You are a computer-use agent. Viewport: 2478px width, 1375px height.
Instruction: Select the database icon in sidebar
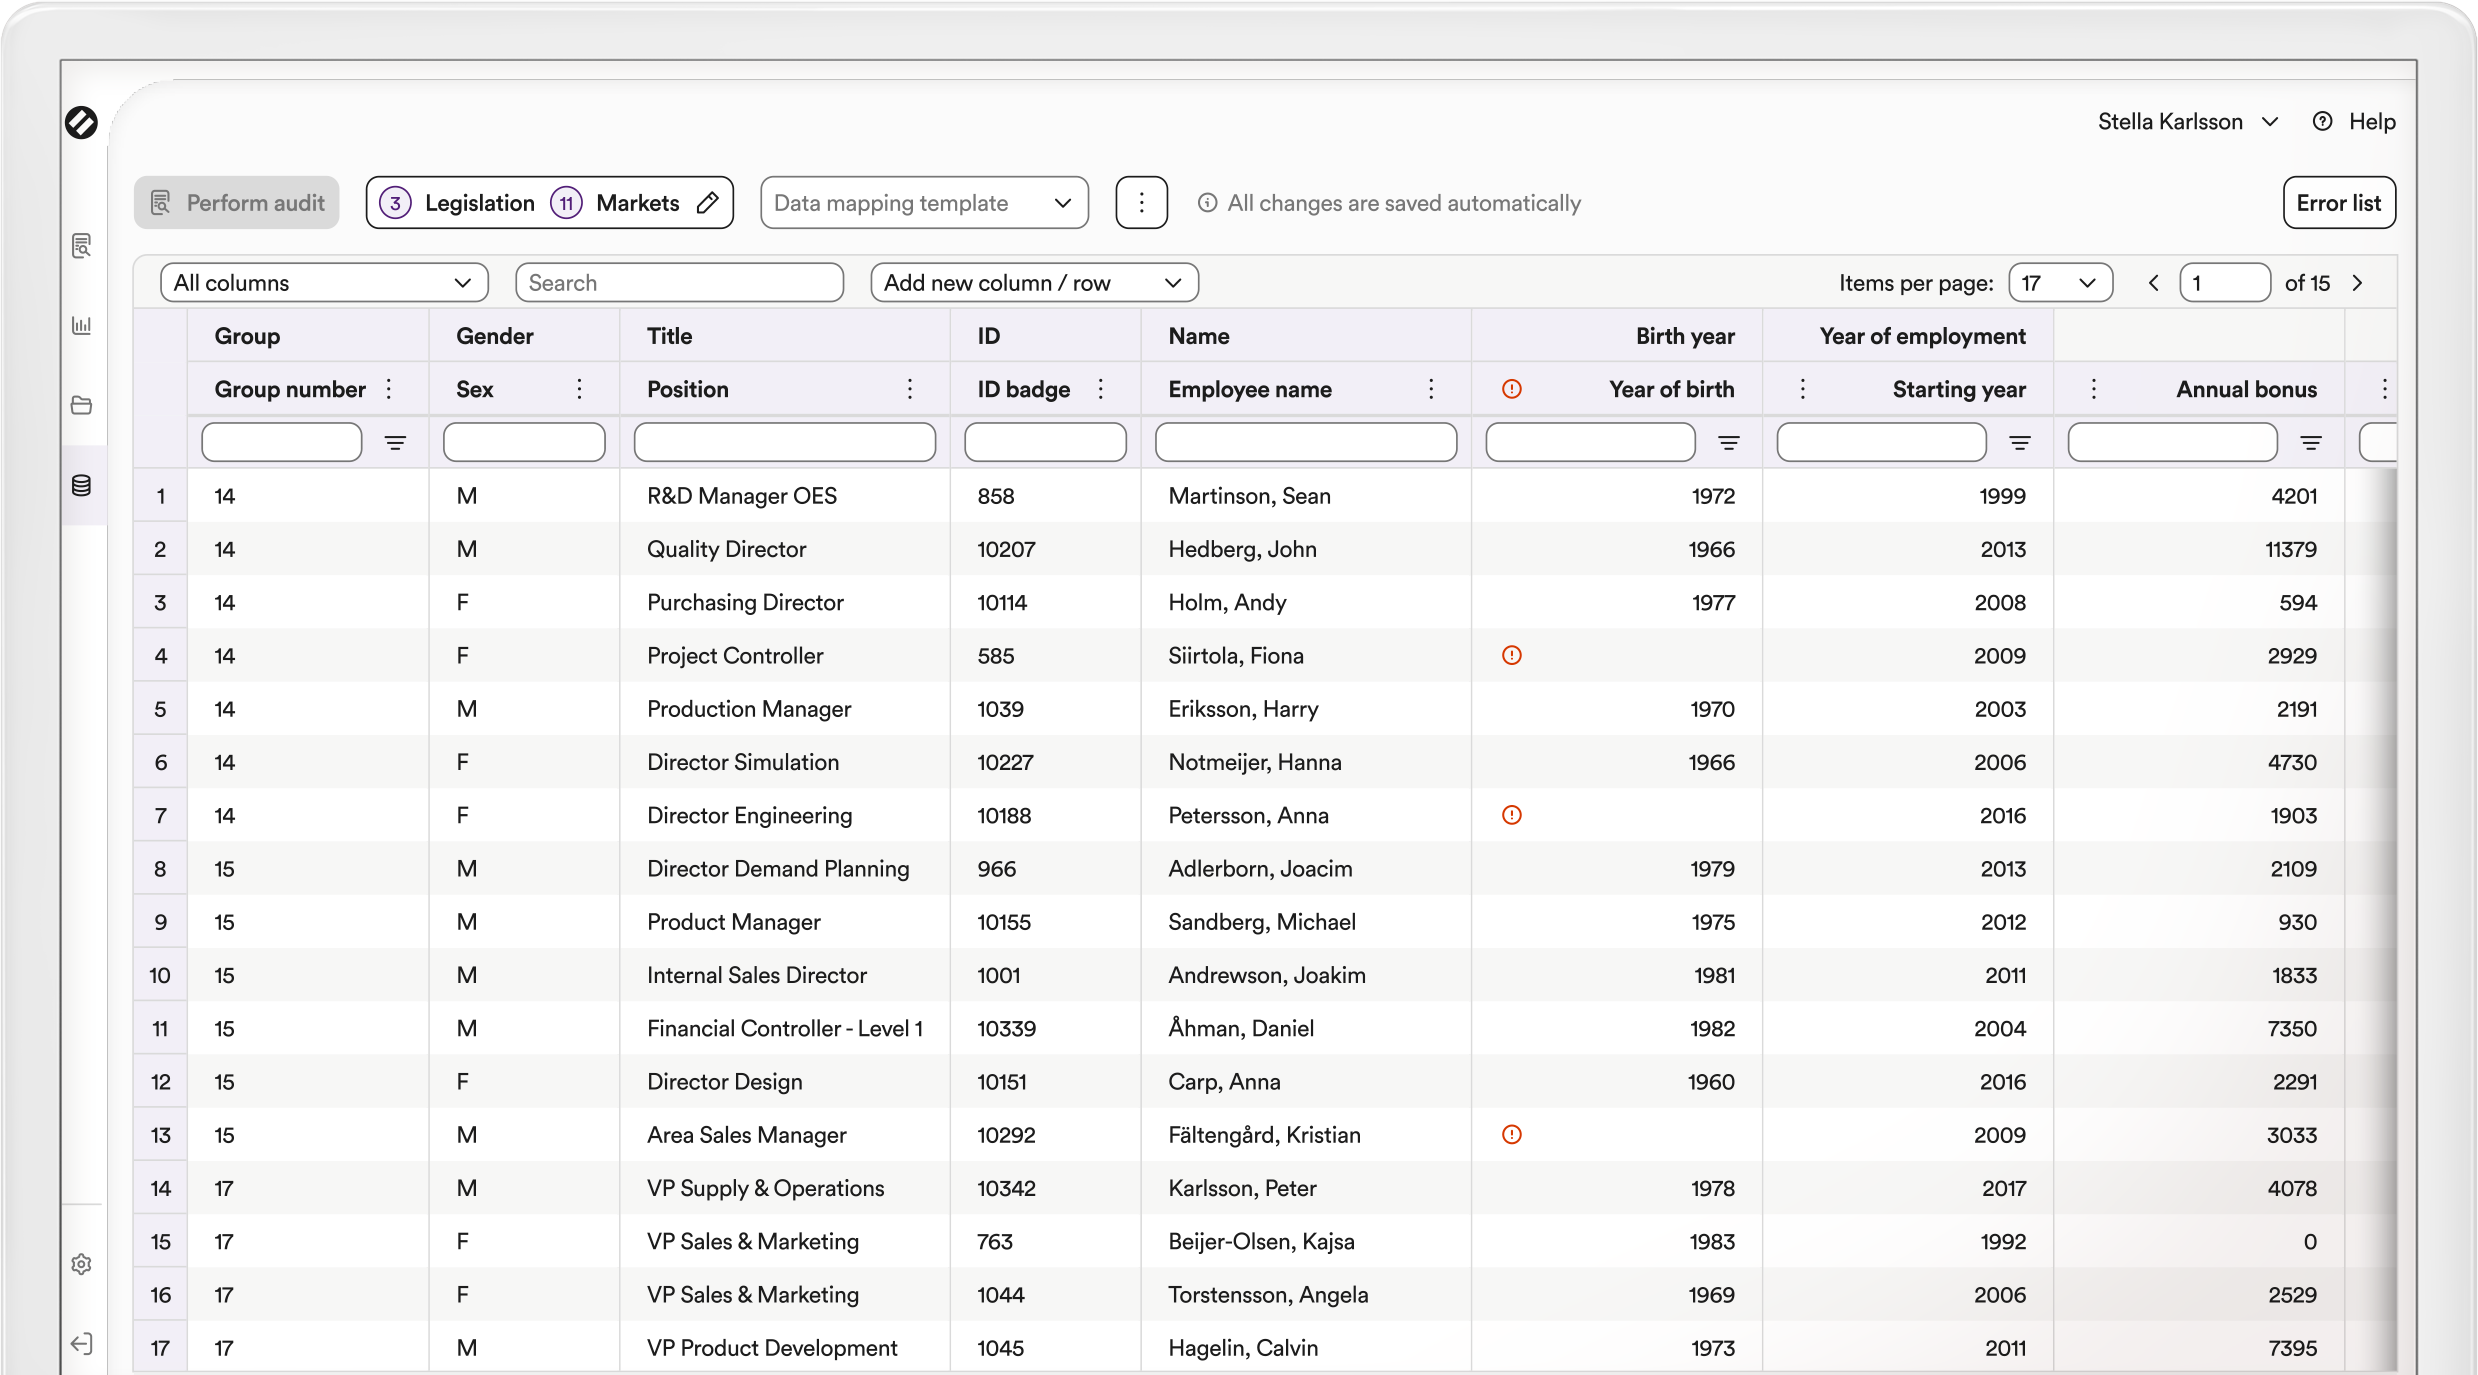click(82, 485)
